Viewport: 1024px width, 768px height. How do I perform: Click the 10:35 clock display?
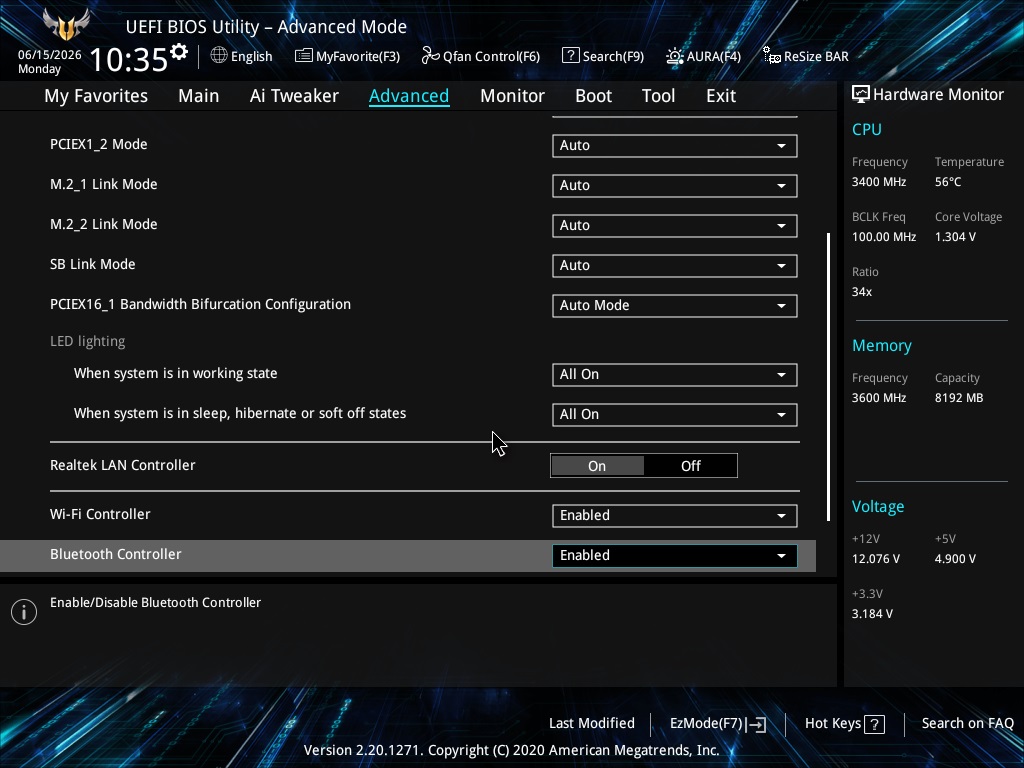pos(129,59)
